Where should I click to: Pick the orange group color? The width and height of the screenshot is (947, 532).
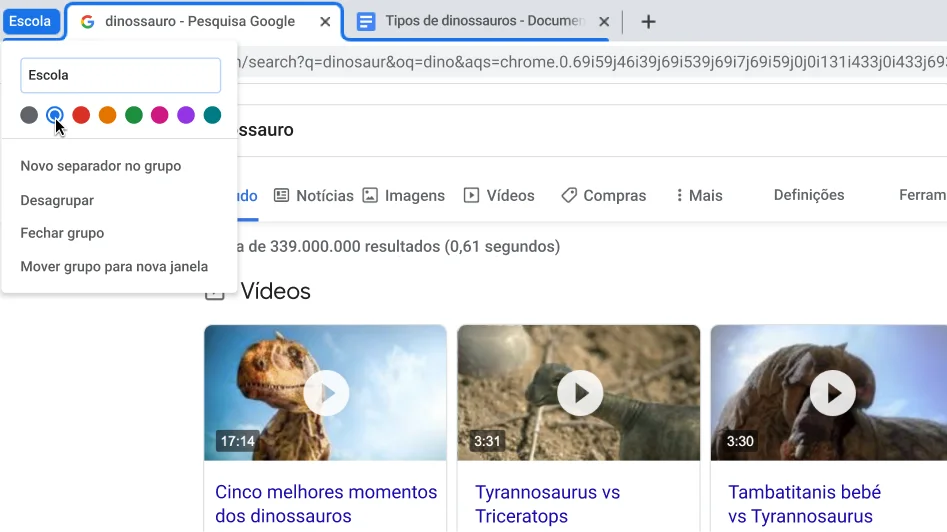[x=107, y=115]
